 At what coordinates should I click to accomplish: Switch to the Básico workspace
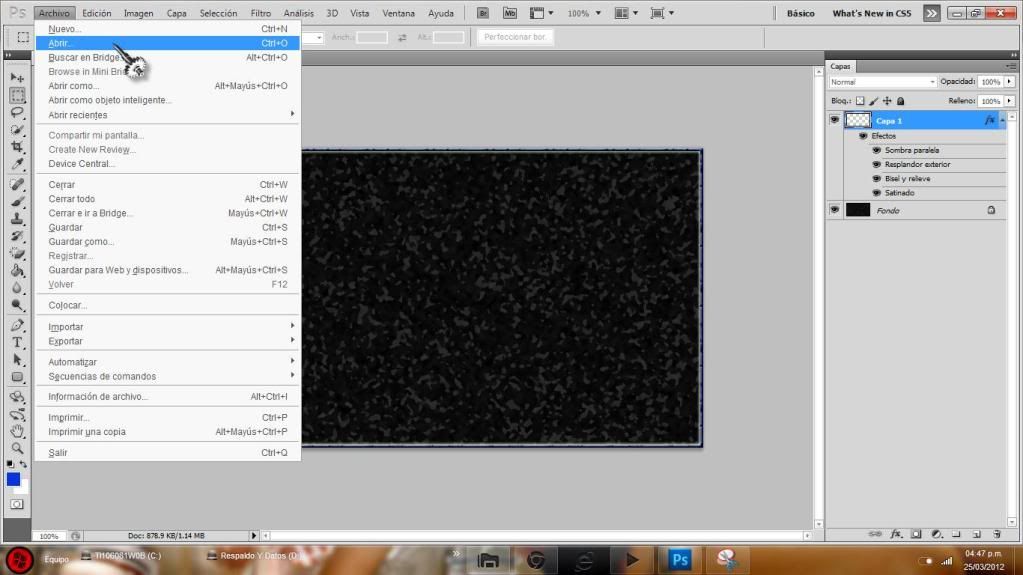801,13
